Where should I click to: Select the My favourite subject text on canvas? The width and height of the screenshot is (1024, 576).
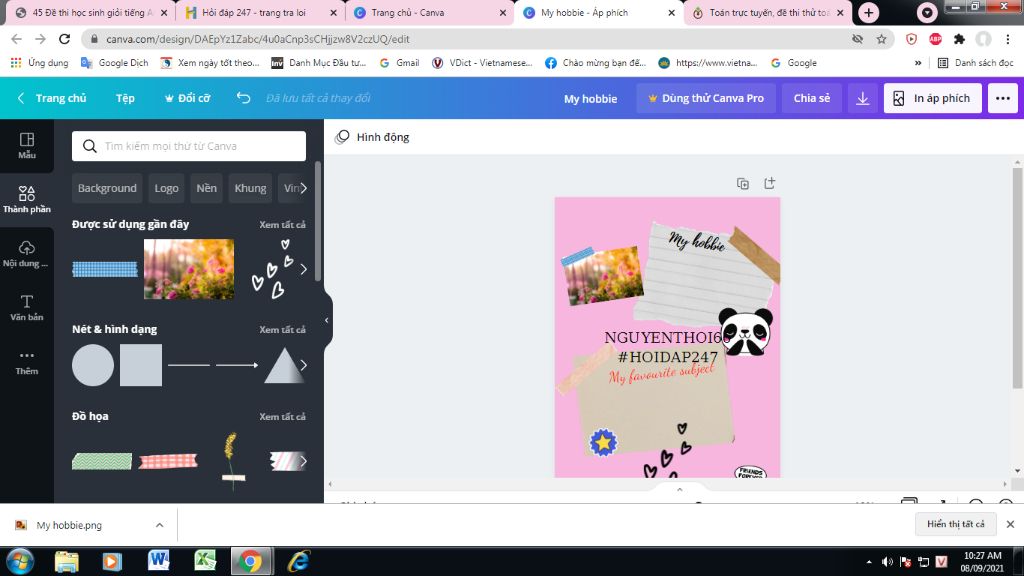coord(662,374)
